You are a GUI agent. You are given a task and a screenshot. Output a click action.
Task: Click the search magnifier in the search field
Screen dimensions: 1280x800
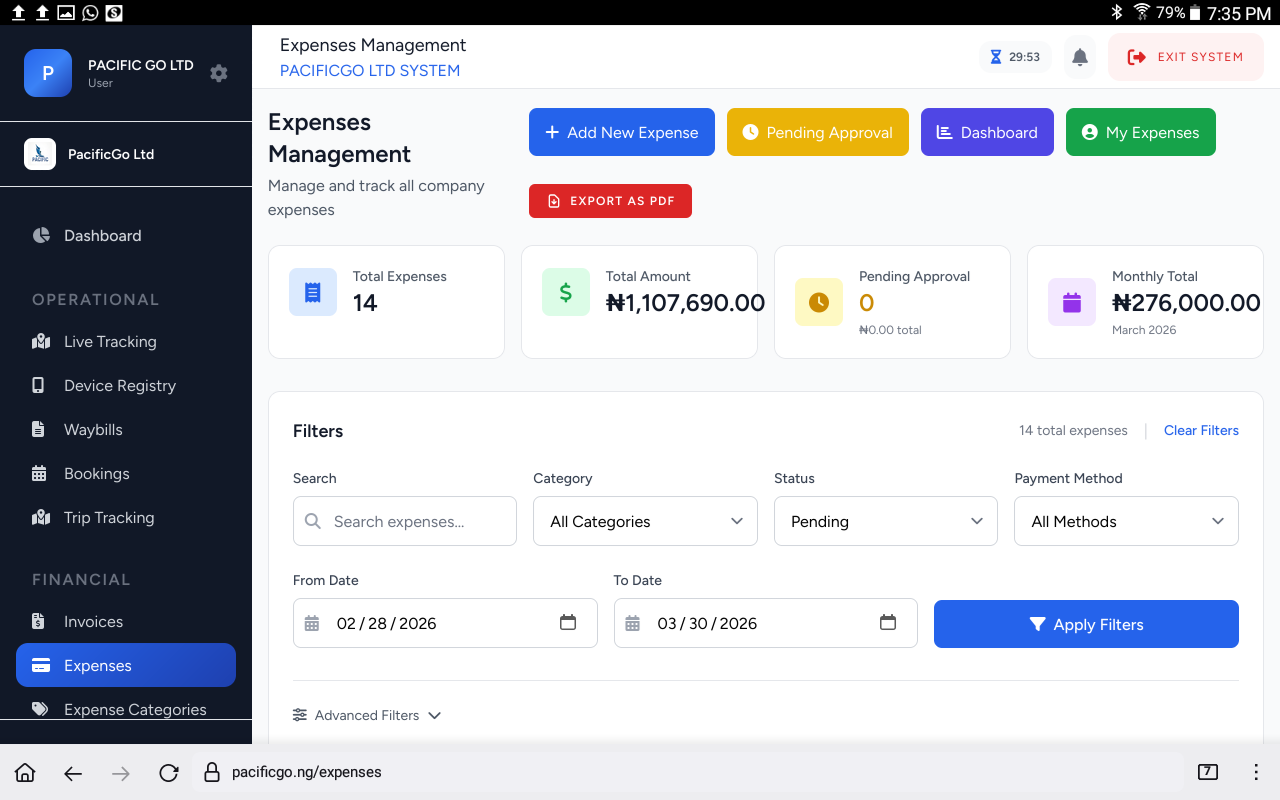click(x=312, y=521)
